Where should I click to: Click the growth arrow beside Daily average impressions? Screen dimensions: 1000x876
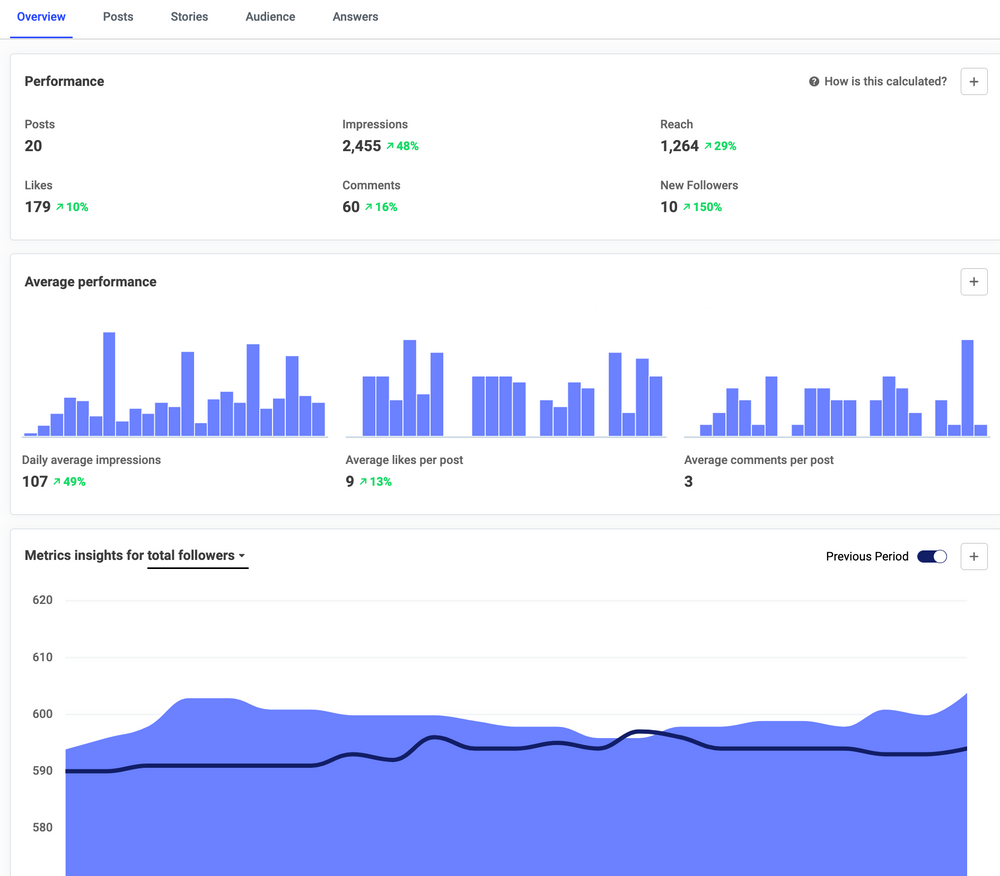click(55, 481)
